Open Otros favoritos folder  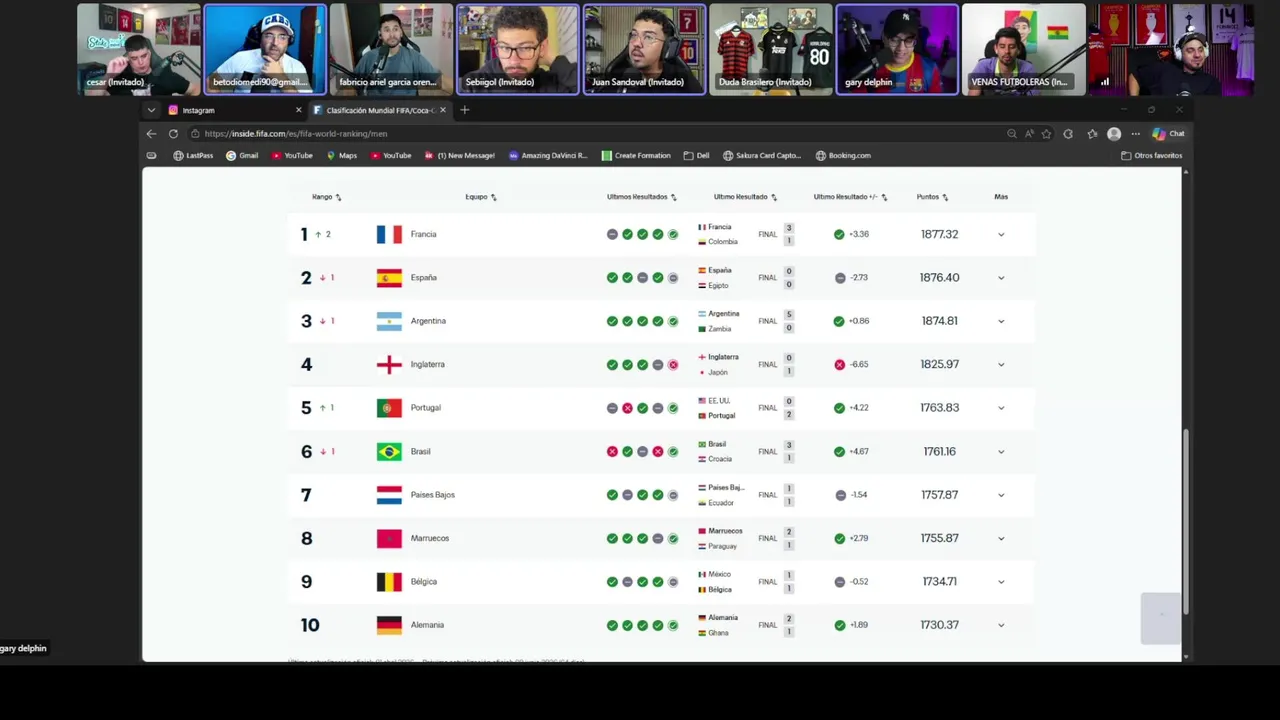point(1152,156)
